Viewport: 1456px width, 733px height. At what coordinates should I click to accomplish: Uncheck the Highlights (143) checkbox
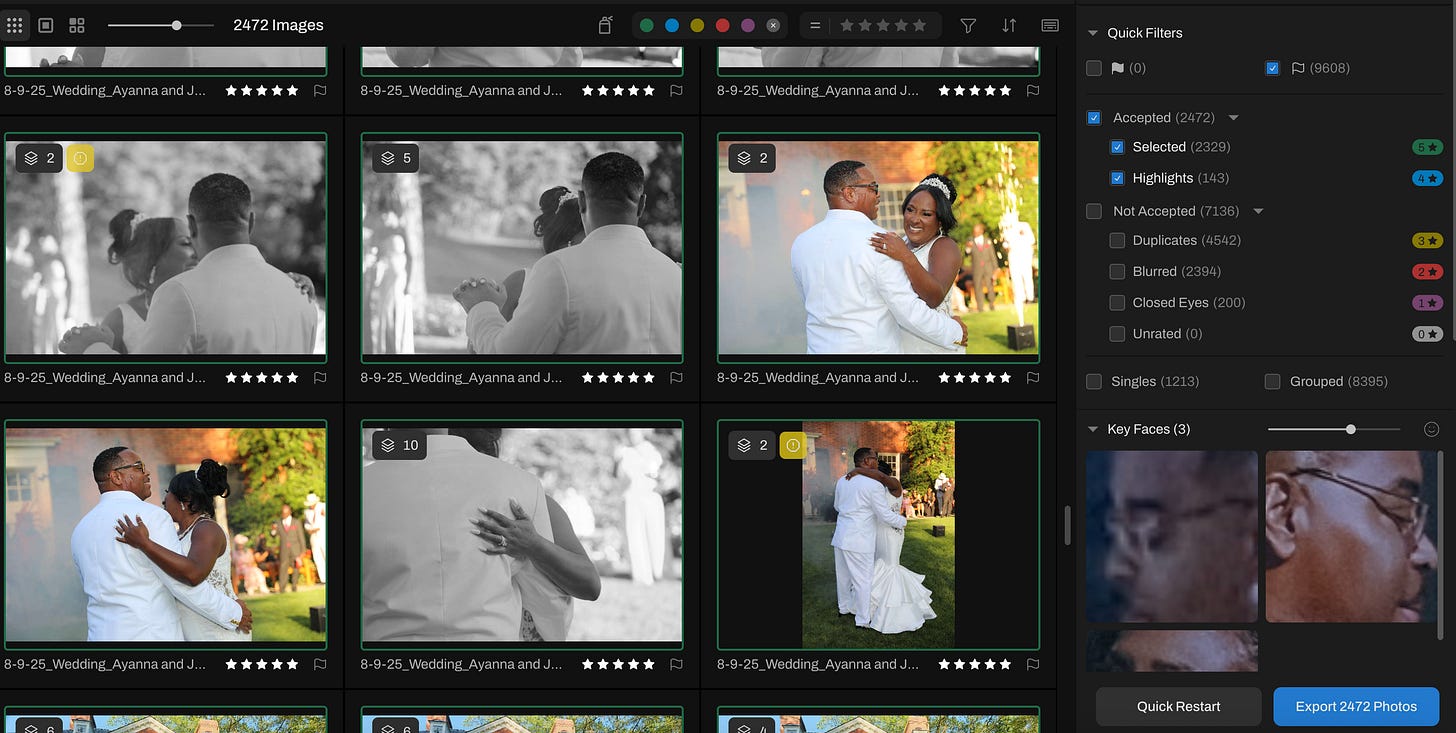coord(1117,178)
